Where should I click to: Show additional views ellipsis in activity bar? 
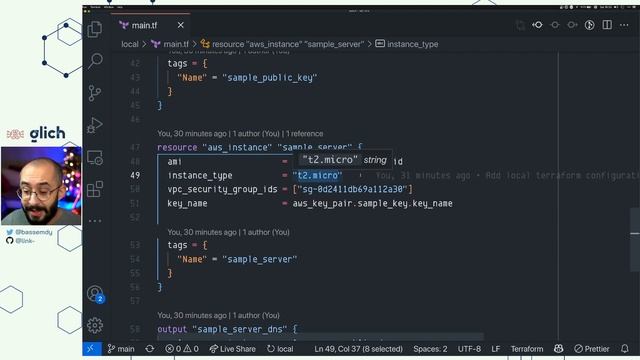click(x=95, y=221)
